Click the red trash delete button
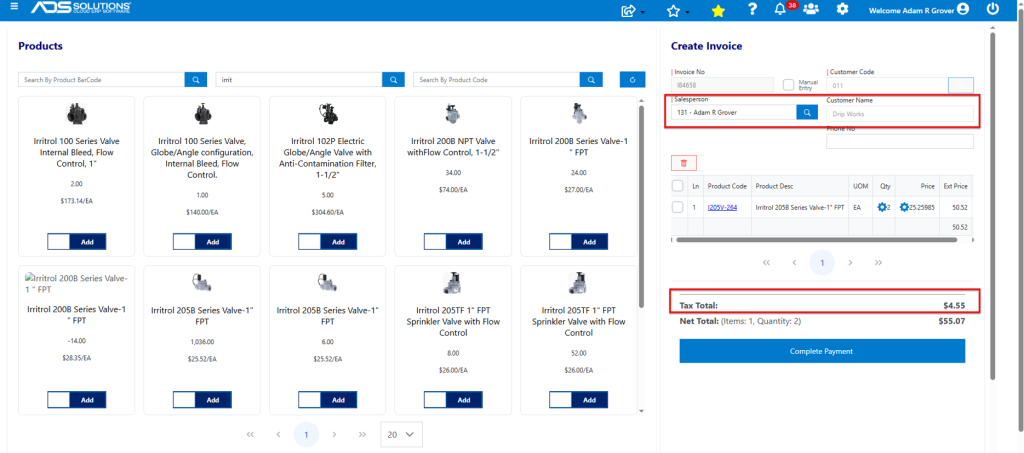 [x=684, y=163]
